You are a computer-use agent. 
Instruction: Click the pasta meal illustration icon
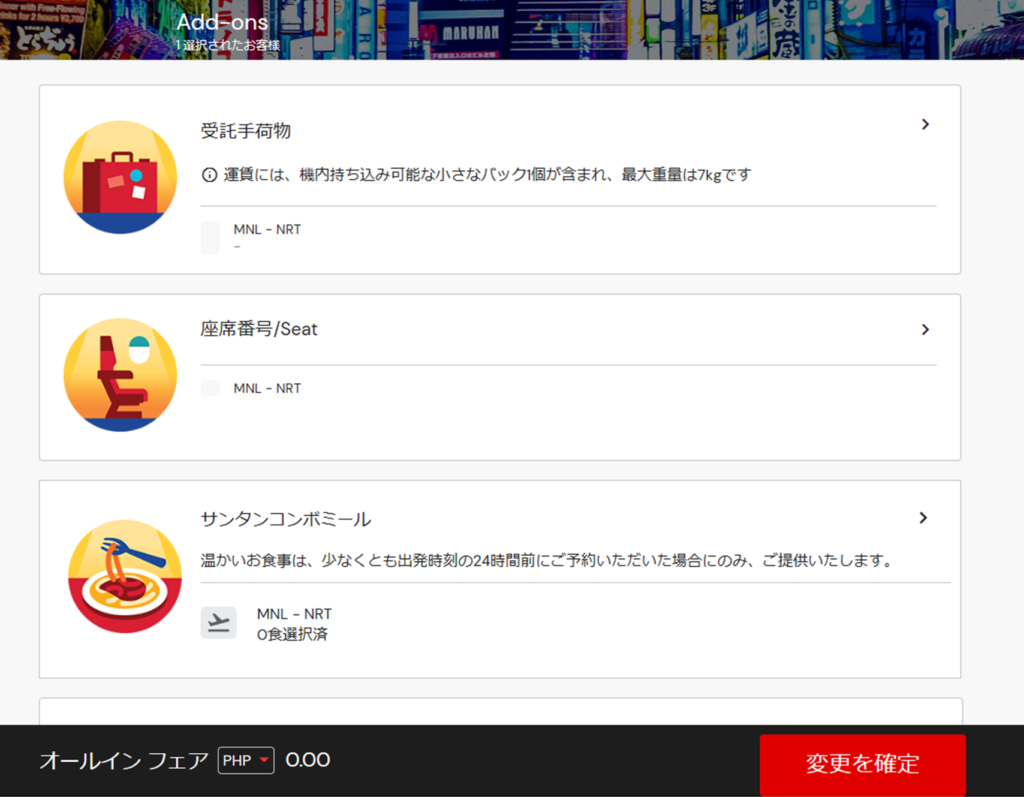coord(125,576)
